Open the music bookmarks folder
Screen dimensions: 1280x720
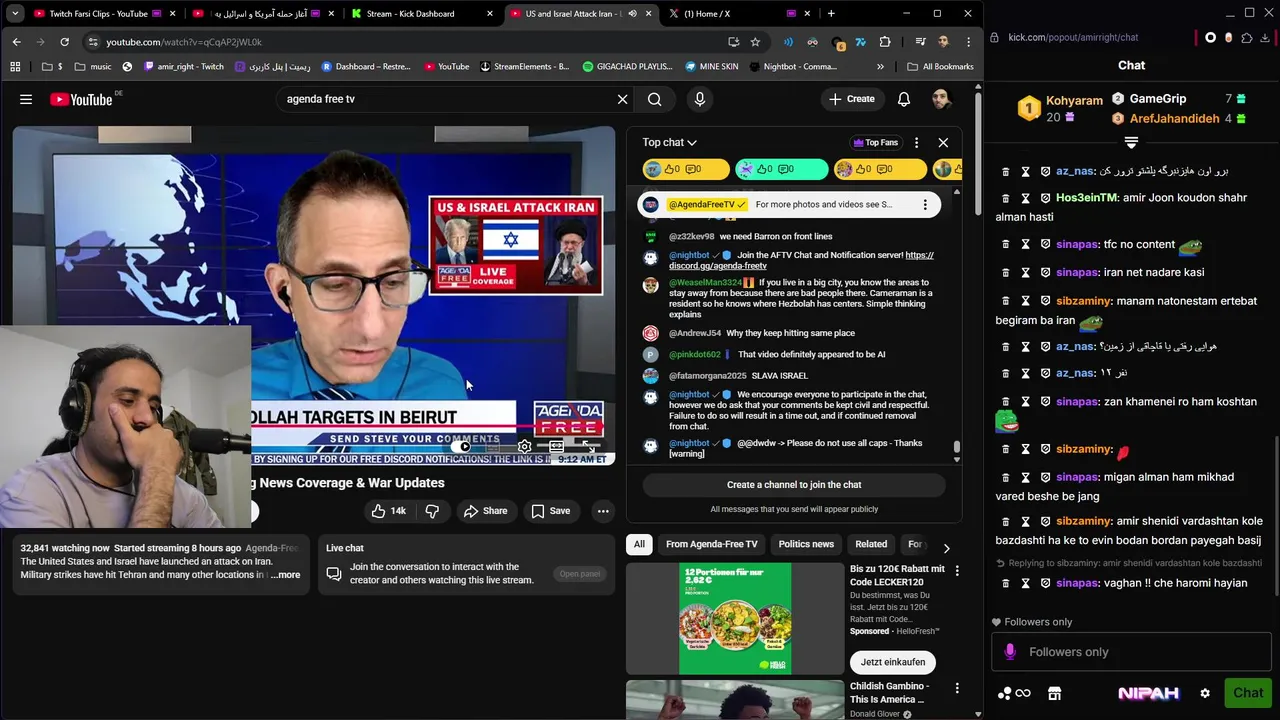(x=93, y=67)
